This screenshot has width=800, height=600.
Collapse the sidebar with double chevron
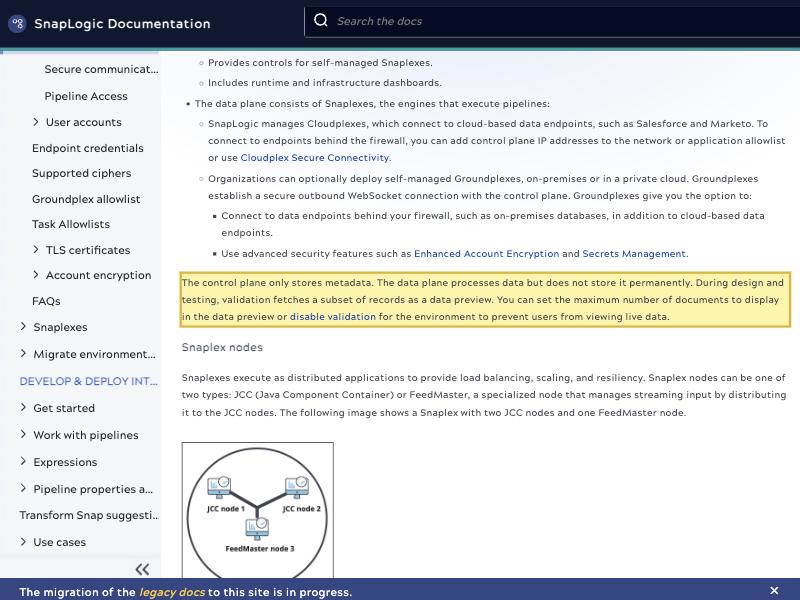coord(142,569)
